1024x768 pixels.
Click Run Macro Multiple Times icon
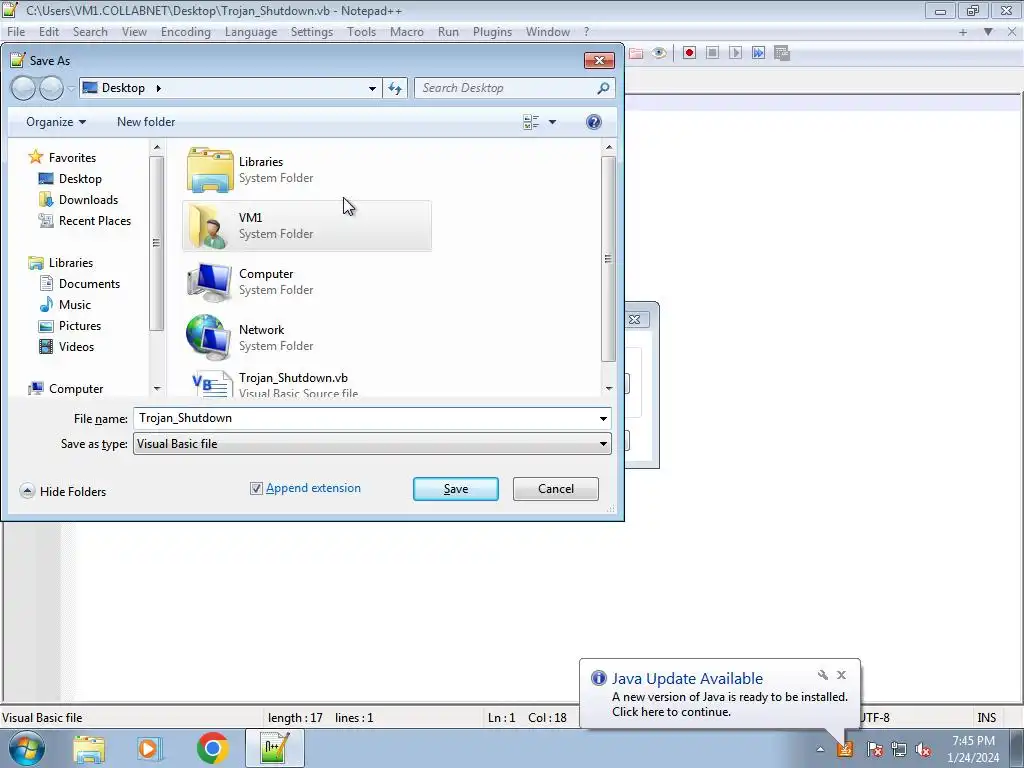pyautogui.click(x=758, y=53)
